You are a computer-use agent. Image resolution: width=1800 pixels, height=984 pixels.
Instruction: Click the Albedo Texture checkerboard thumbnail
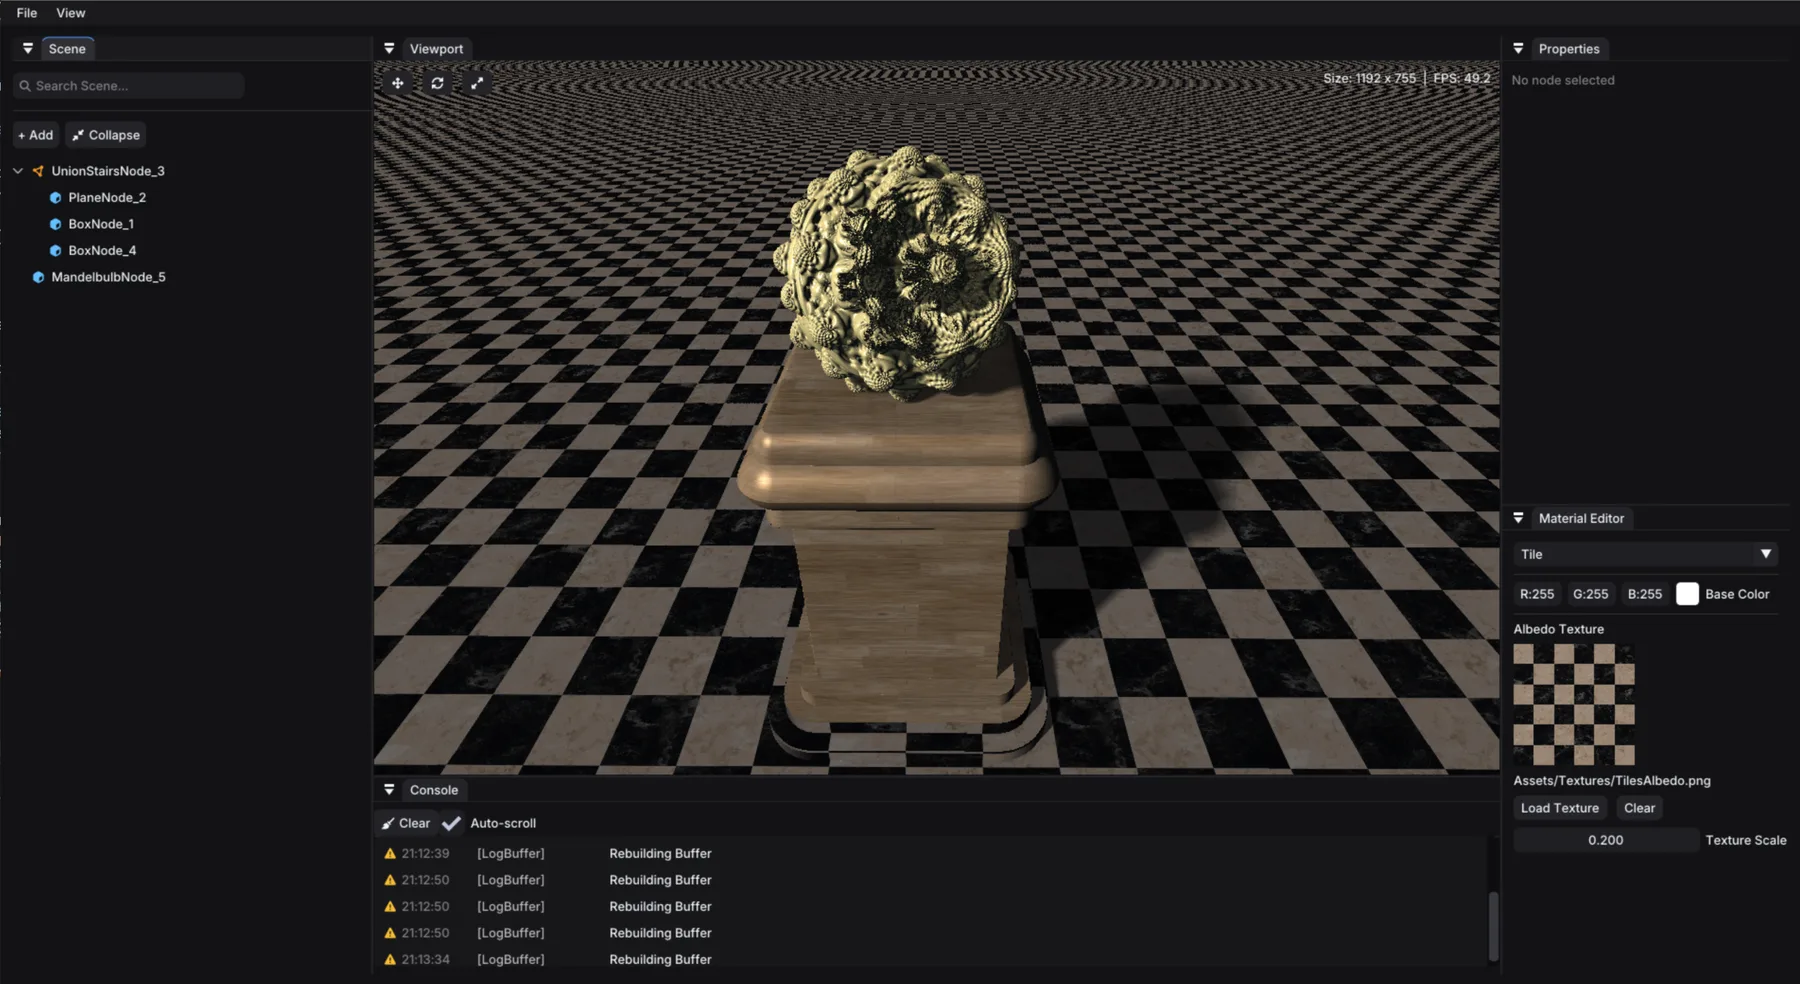click(x=1574, y=705)
